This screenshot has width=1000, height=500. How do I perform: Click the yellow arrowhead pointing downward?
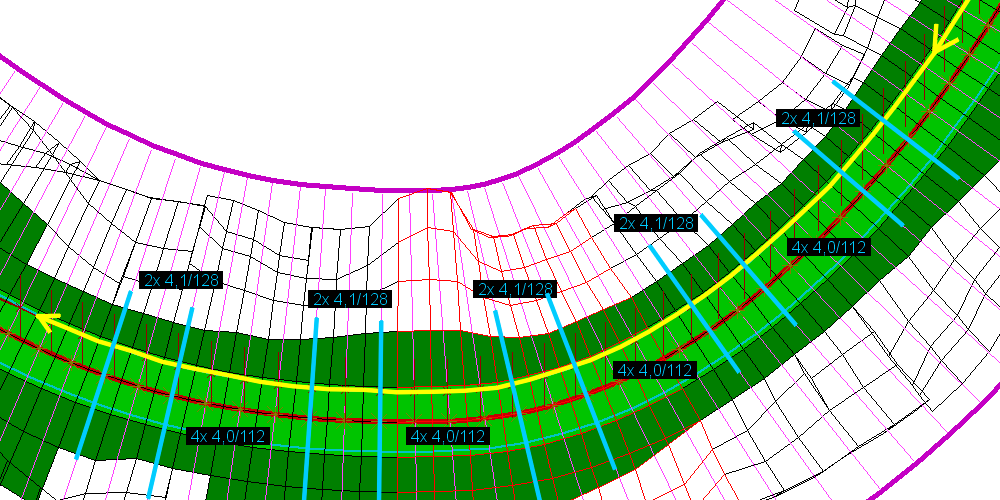pos(944,40)
